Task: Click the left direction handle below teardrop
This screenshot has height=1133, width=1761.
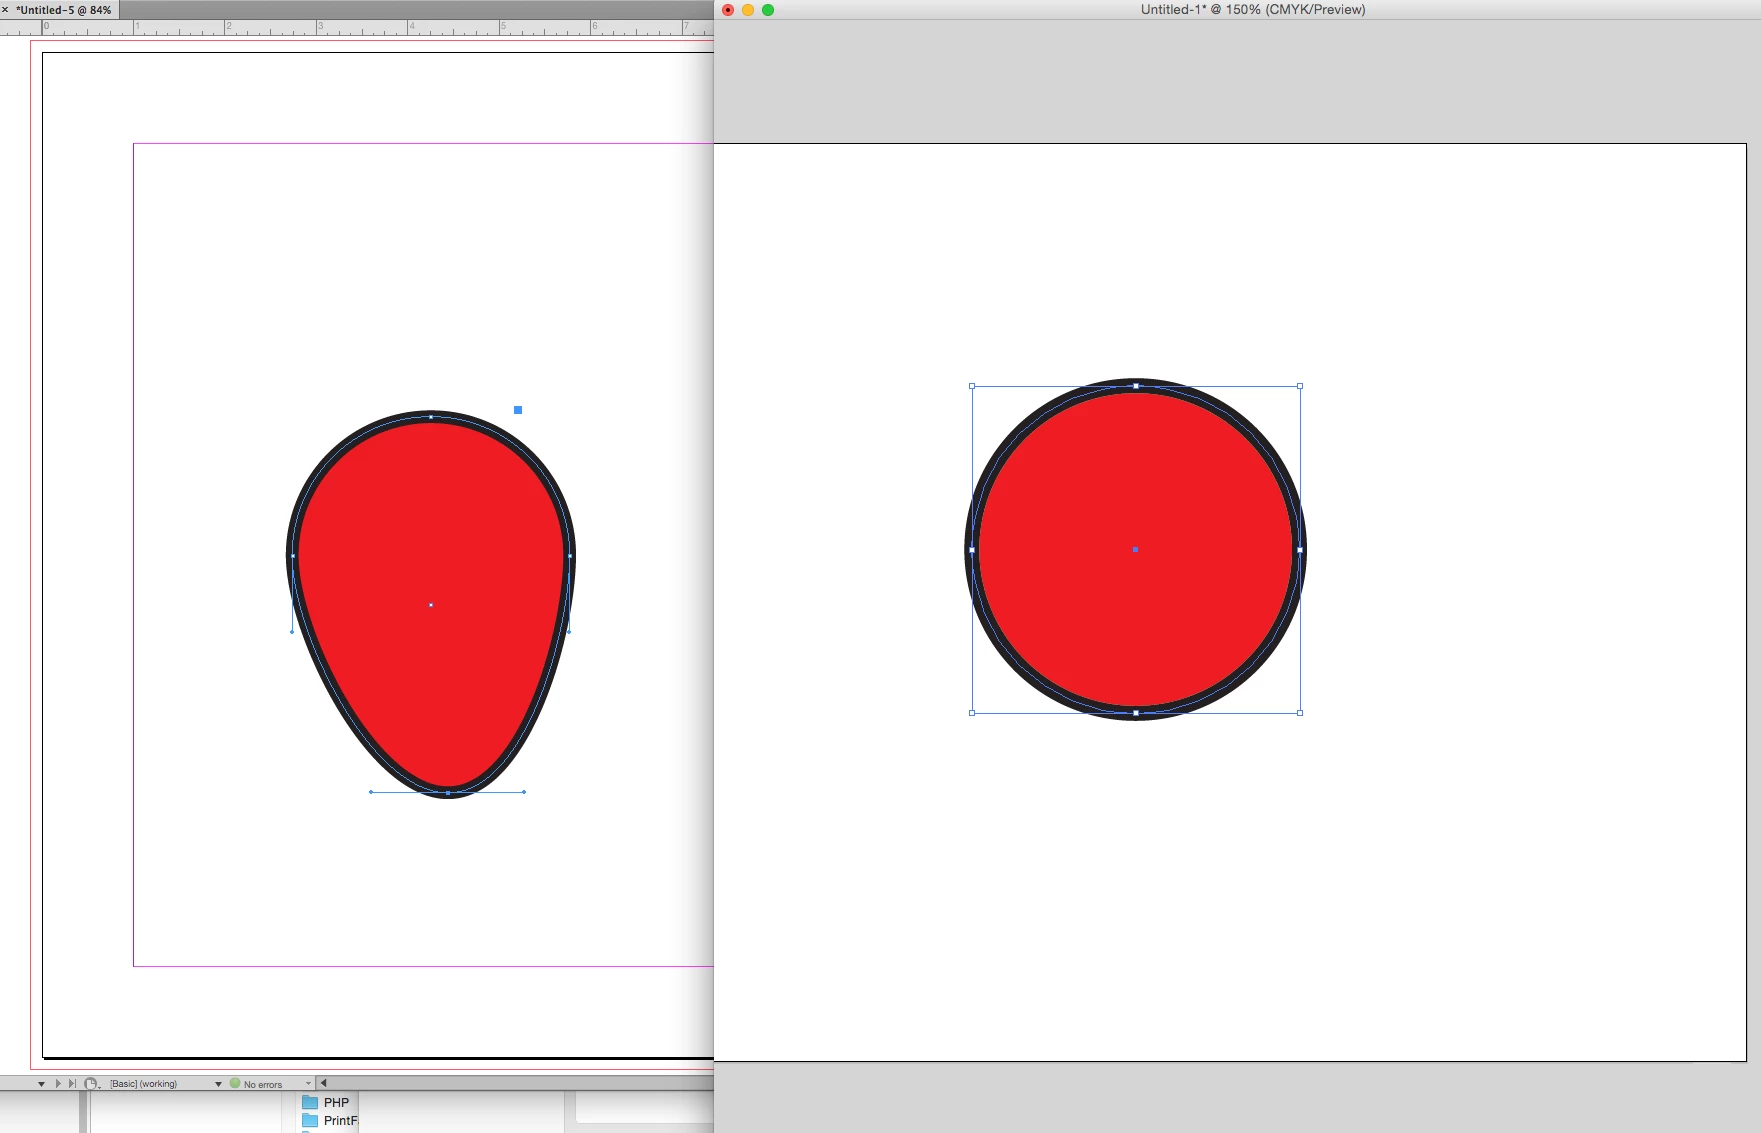Action: tap(371, 792)
